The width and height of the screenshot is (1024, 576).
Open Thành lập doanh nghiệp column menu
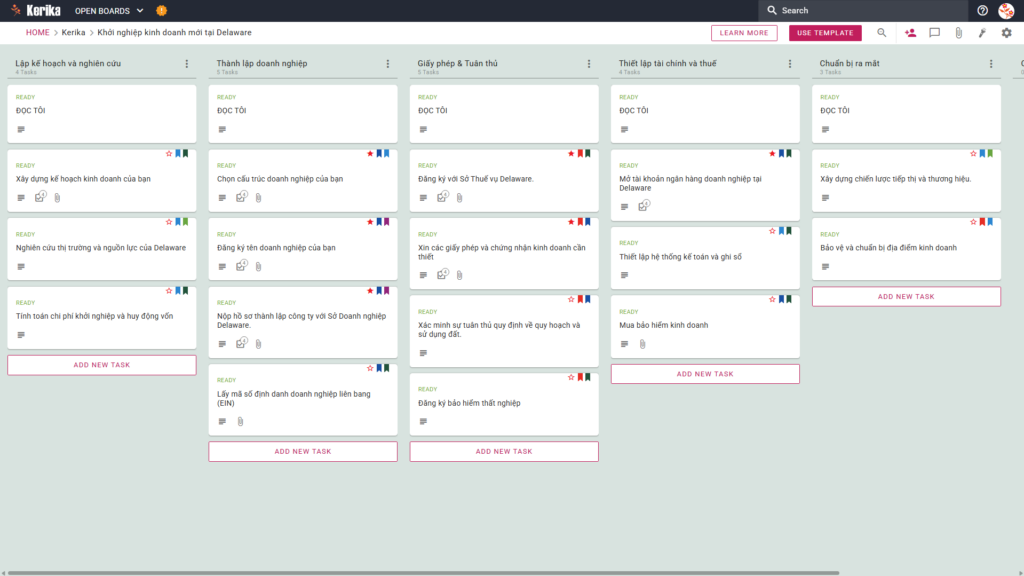(388, 64)
